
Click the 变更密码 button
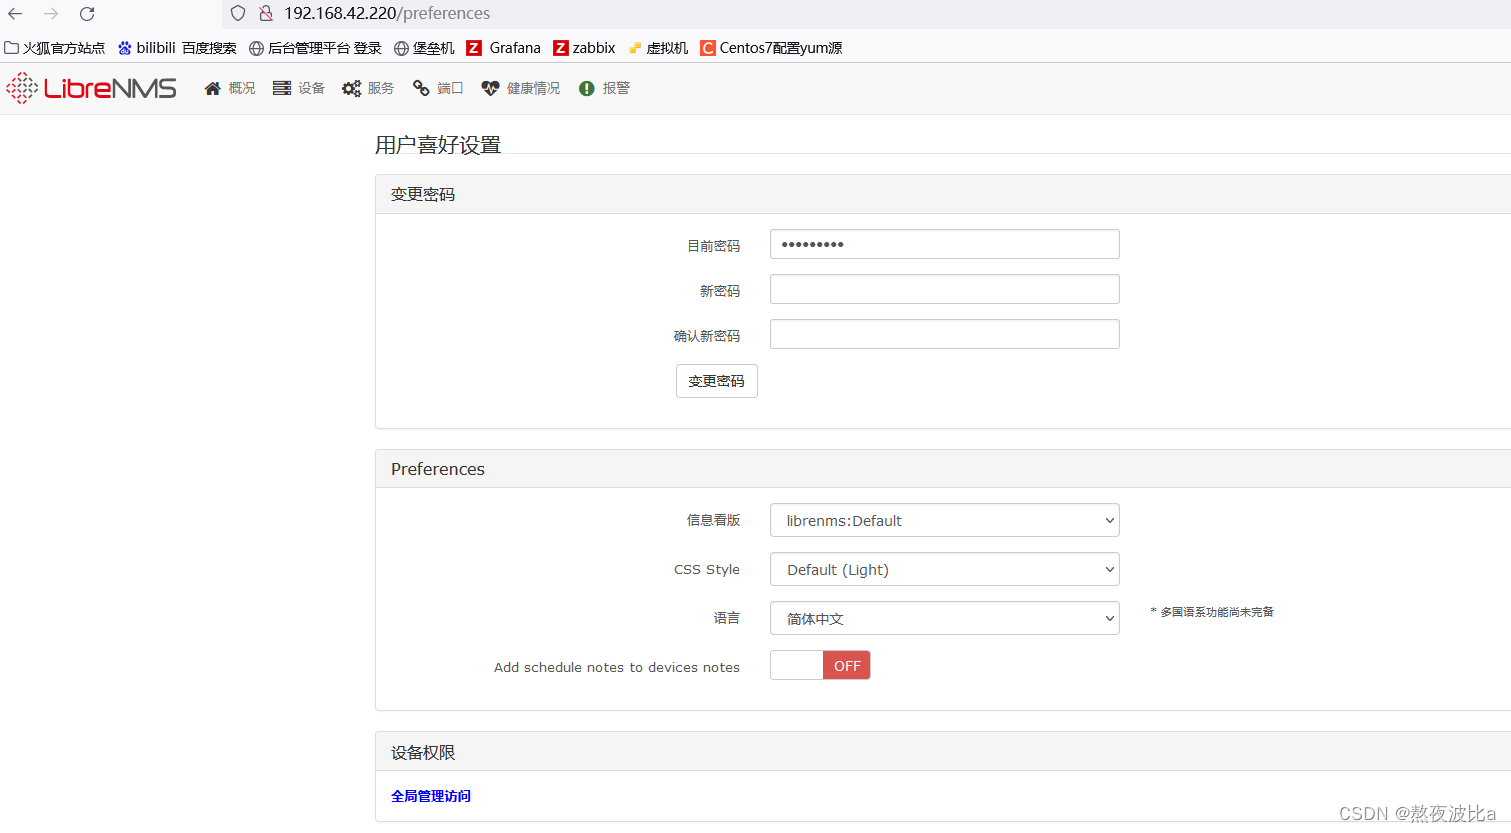point(716,381)
